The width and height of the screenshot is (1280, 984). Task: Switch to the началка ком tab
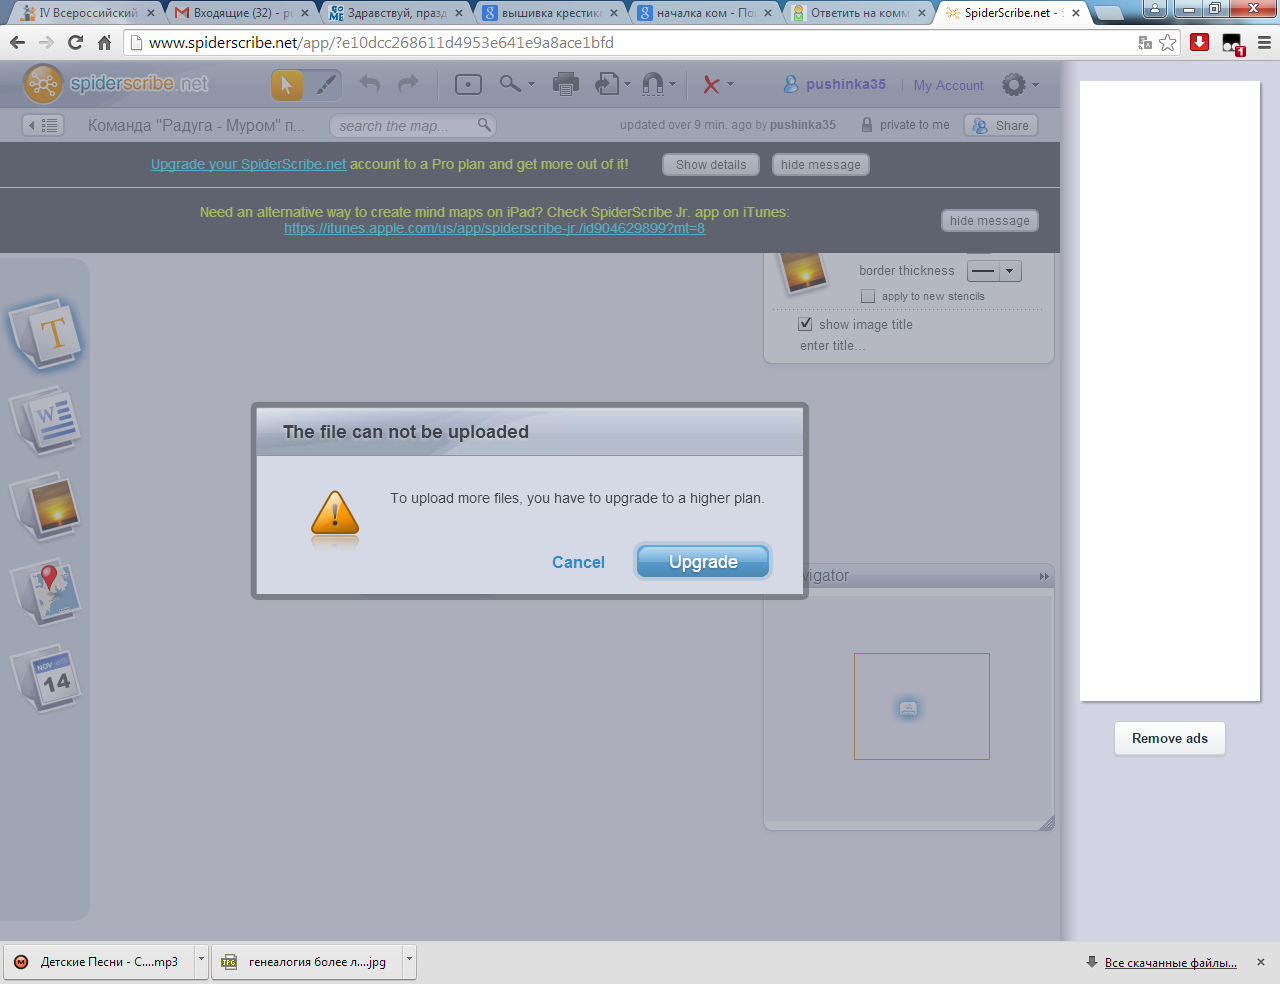pyautogui.click(x=704, y=13)
